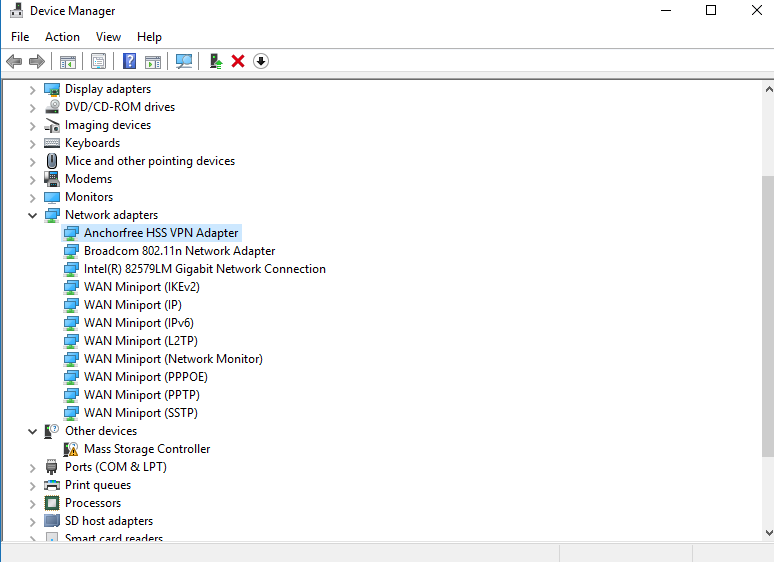This screenshot has height=562, width=774.
Task: Collapse the Network adapters category
Action: [33, 215]
